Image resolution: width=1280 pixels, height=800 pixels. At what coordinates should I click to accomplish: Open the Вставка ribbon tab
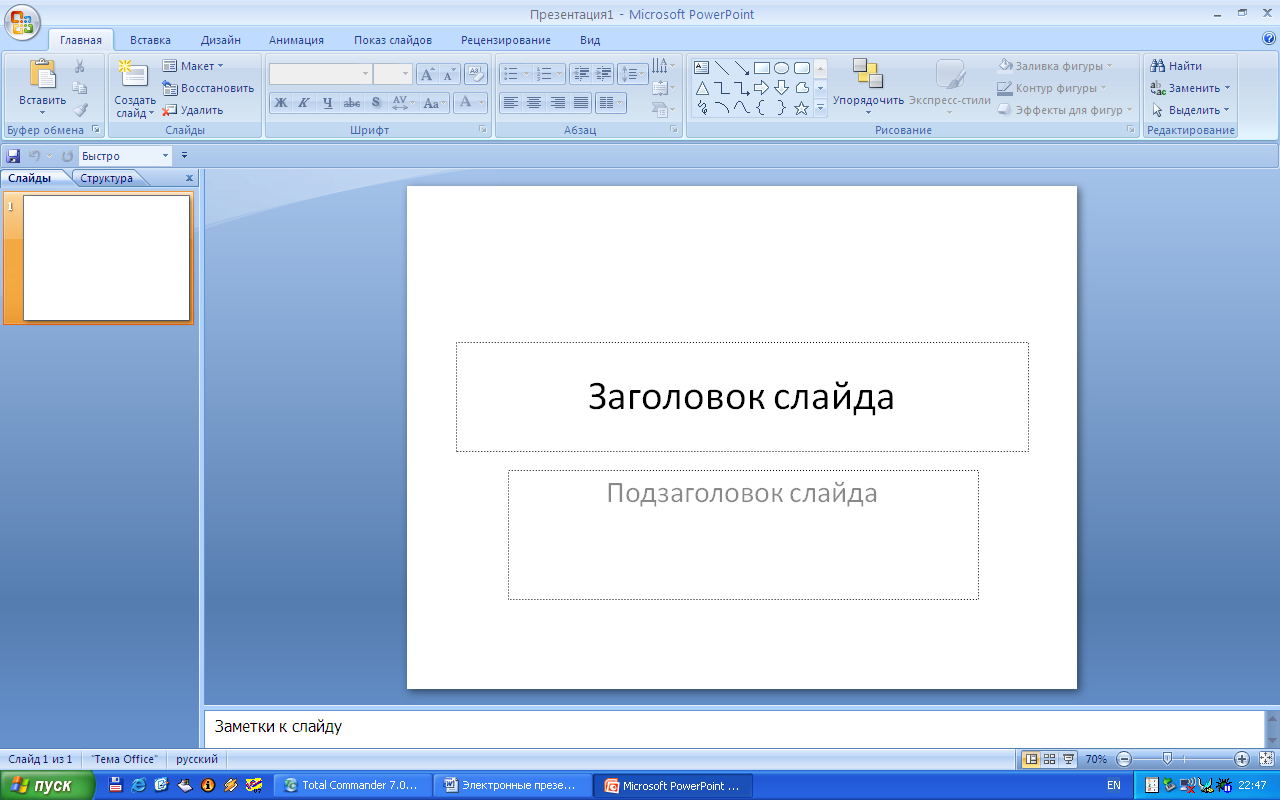coord(150,40)
